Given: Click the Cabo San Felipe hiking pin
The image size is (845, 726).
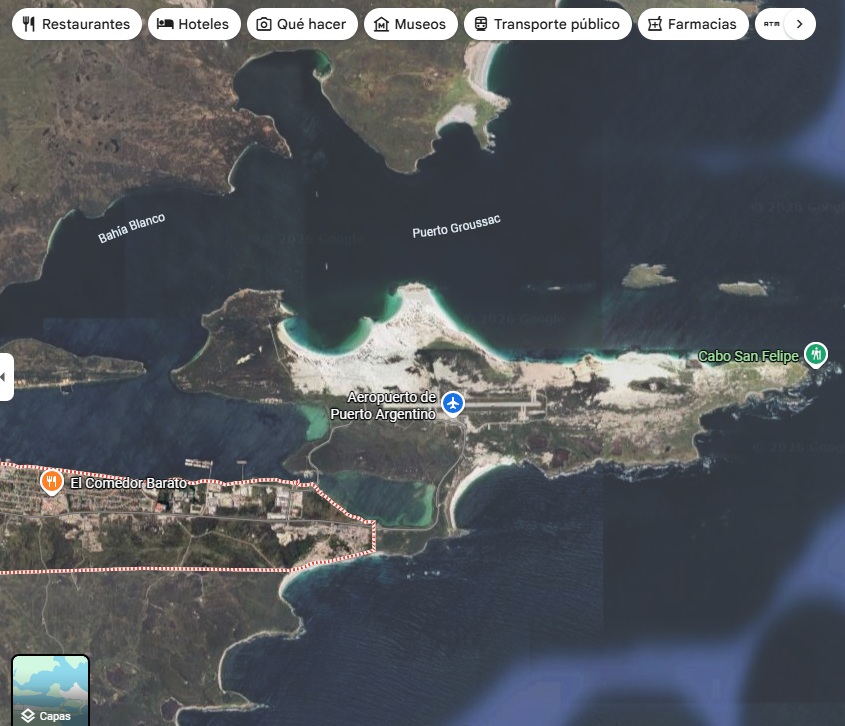Looking at the screenshot, I should pos(816,355).
